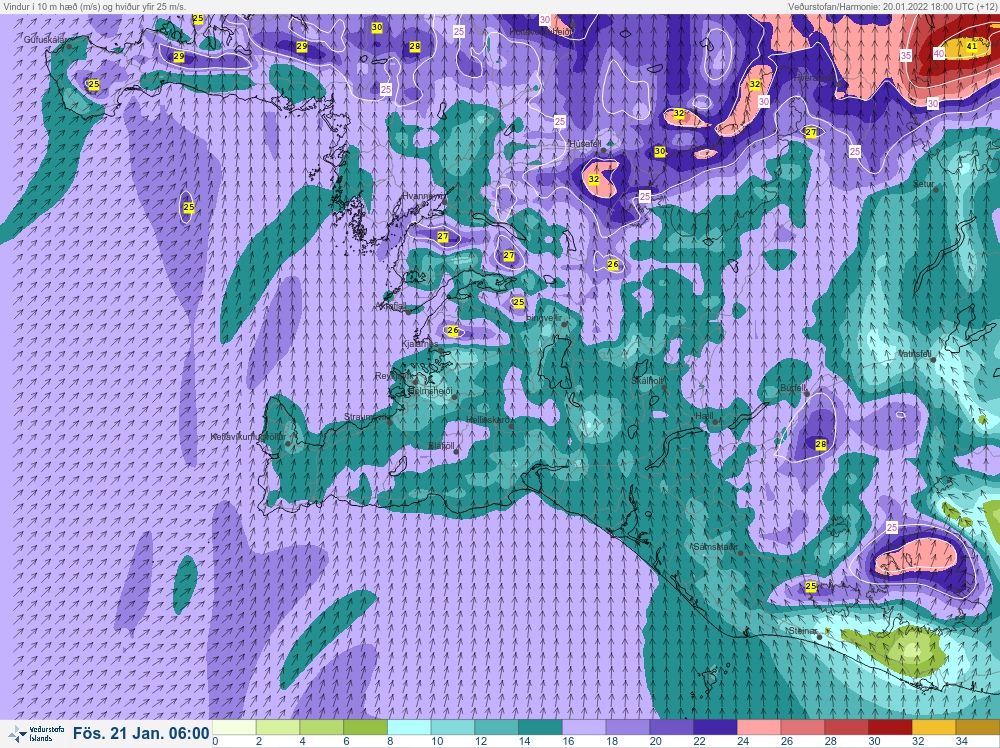Click the Setur station label
1000x748 pixels.
pos(923,184)
